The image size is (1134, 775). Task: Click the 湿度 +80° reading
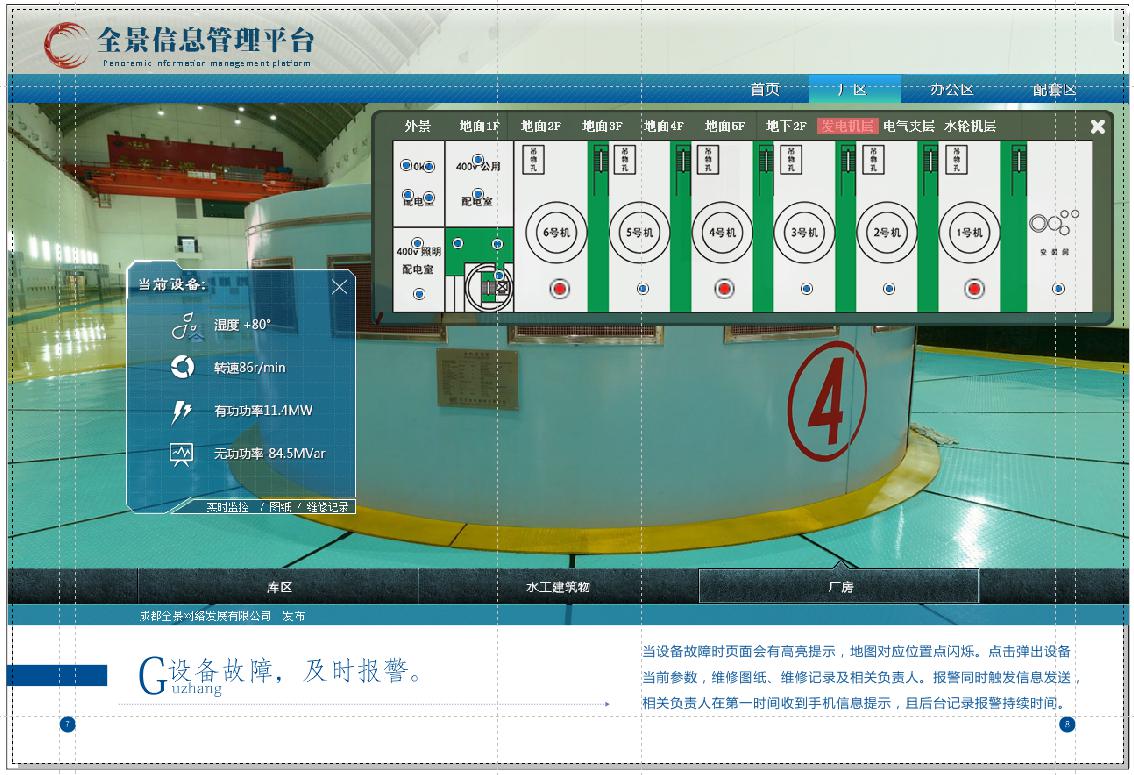(242, 325)
